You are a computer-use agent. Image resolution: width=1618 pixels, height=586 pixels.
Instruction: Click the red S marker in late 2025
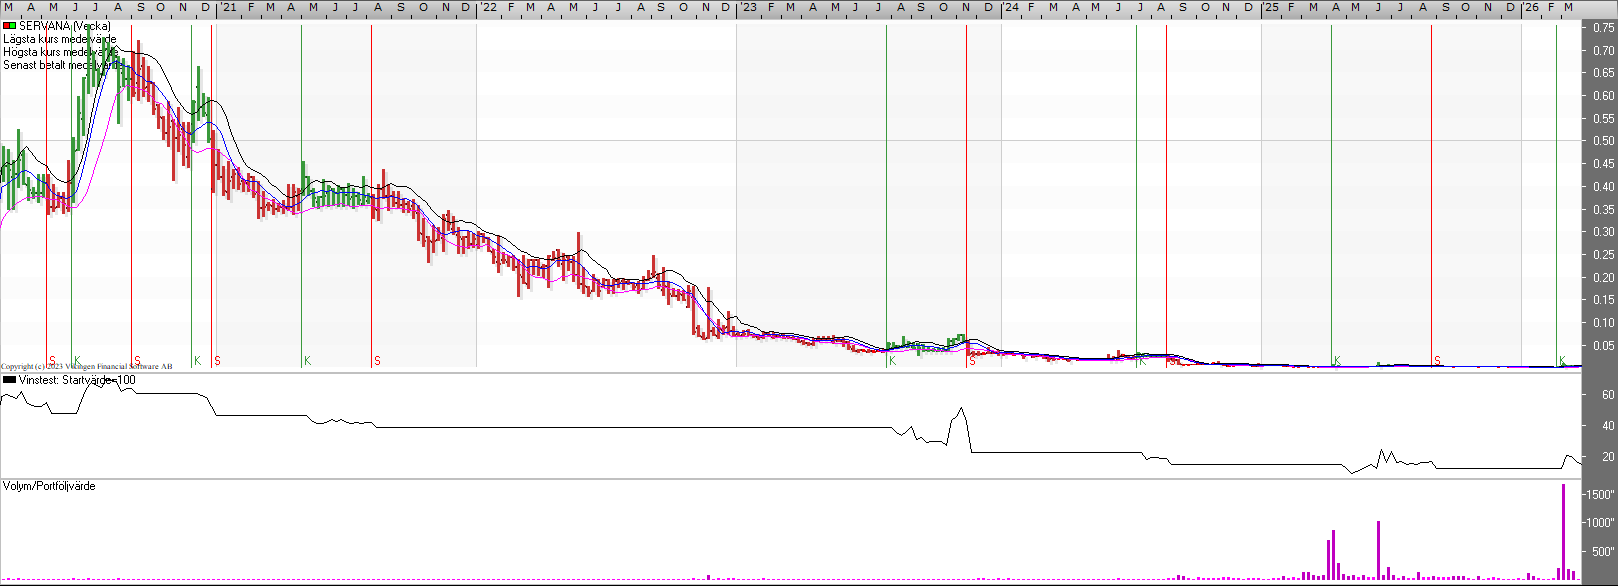1437,361
